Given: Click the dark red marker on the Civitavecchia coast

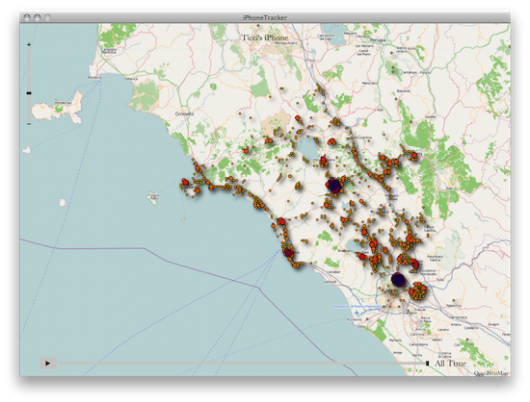Looking at the screenshot, I should point(288,253).
